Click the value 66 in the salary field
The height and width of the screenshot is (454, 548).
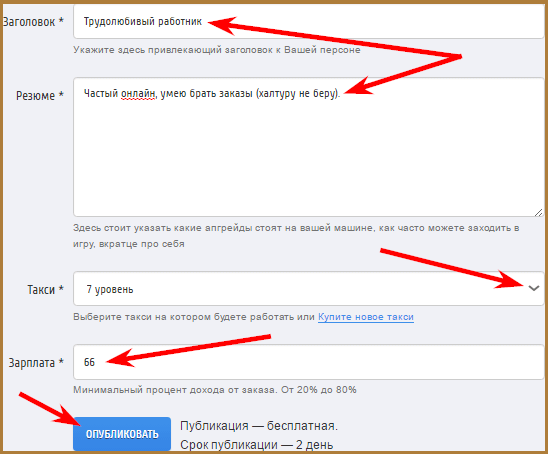click(89, 362)
